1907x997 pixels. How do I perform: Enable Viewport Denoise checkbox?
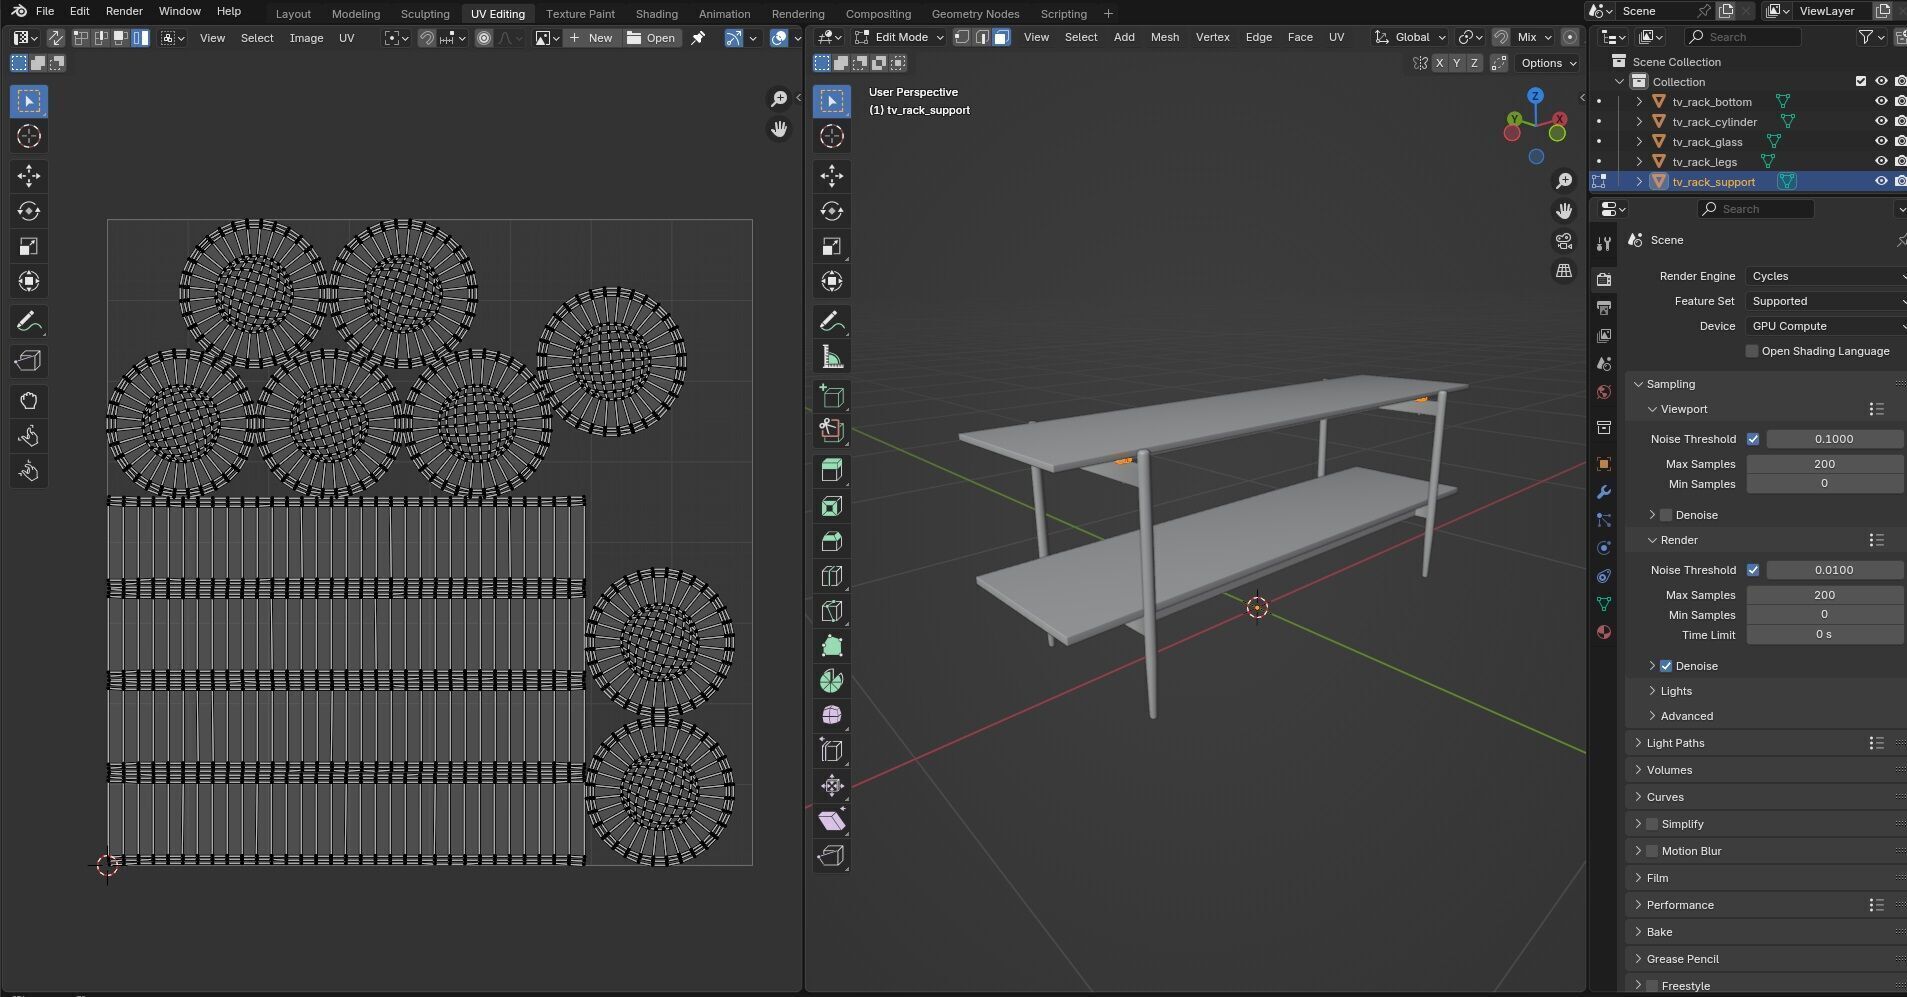pos(1666,515)
